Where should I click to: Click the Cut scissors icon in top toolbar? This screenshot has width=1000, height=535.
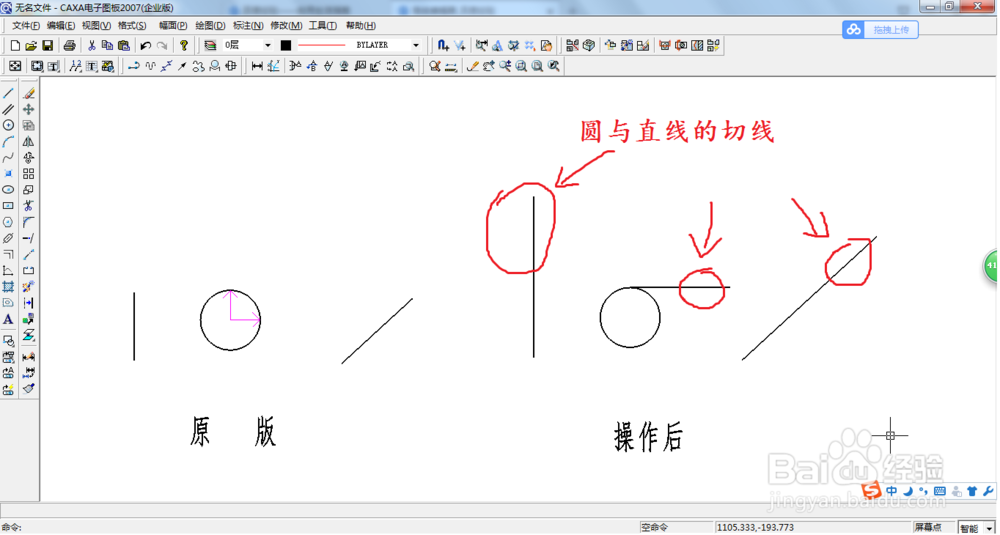tap(92, 45)
